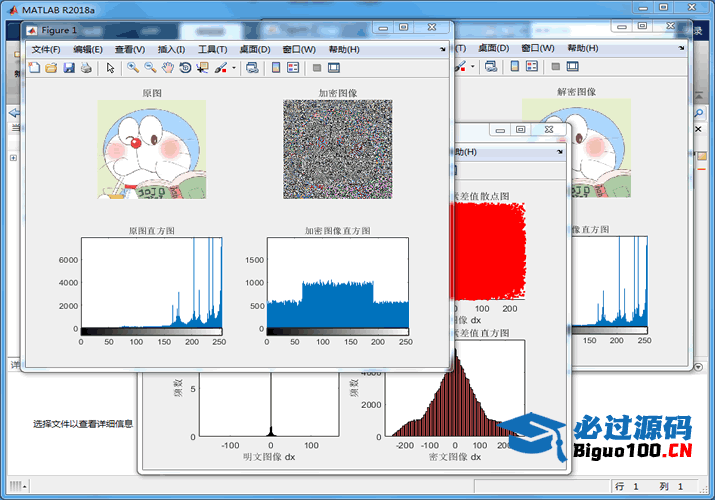Click the MATLAB status bar busy indicator

[x=18, y=486]
